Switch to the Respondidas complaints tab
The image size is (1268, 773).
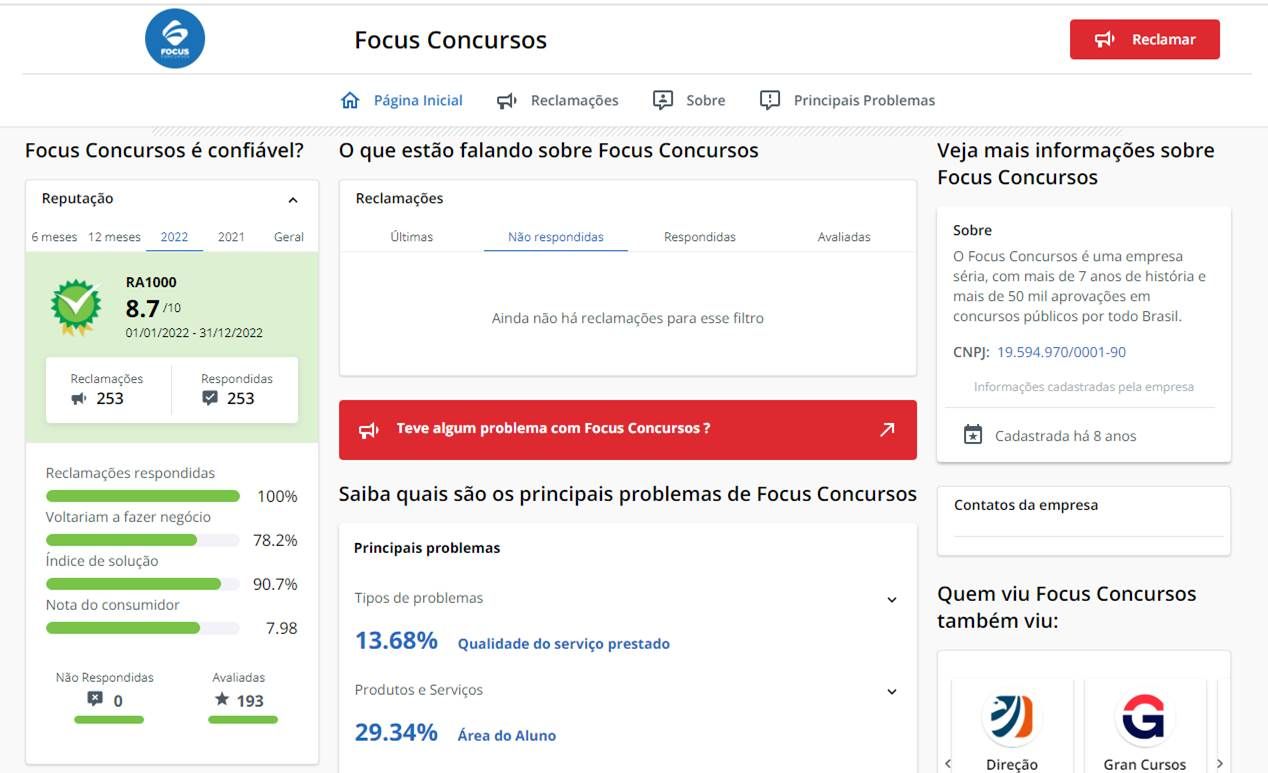(699, 237)
